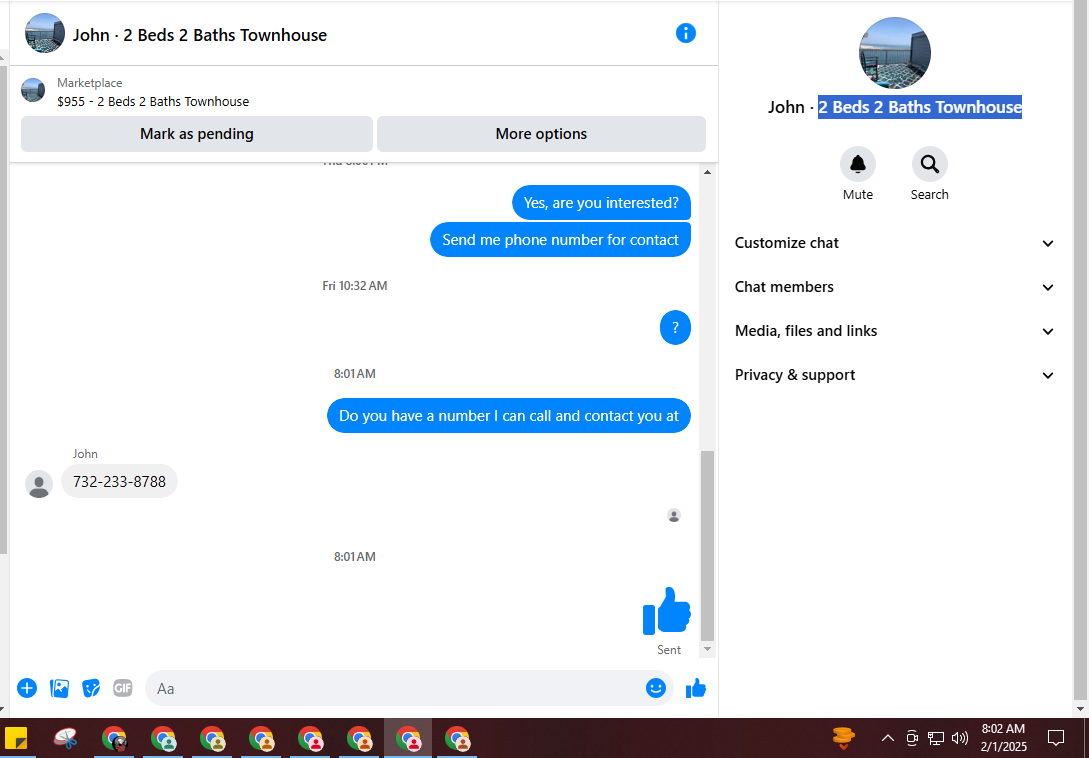
Task: Click the Marketplace label above the listing
Action: (90, 83)
